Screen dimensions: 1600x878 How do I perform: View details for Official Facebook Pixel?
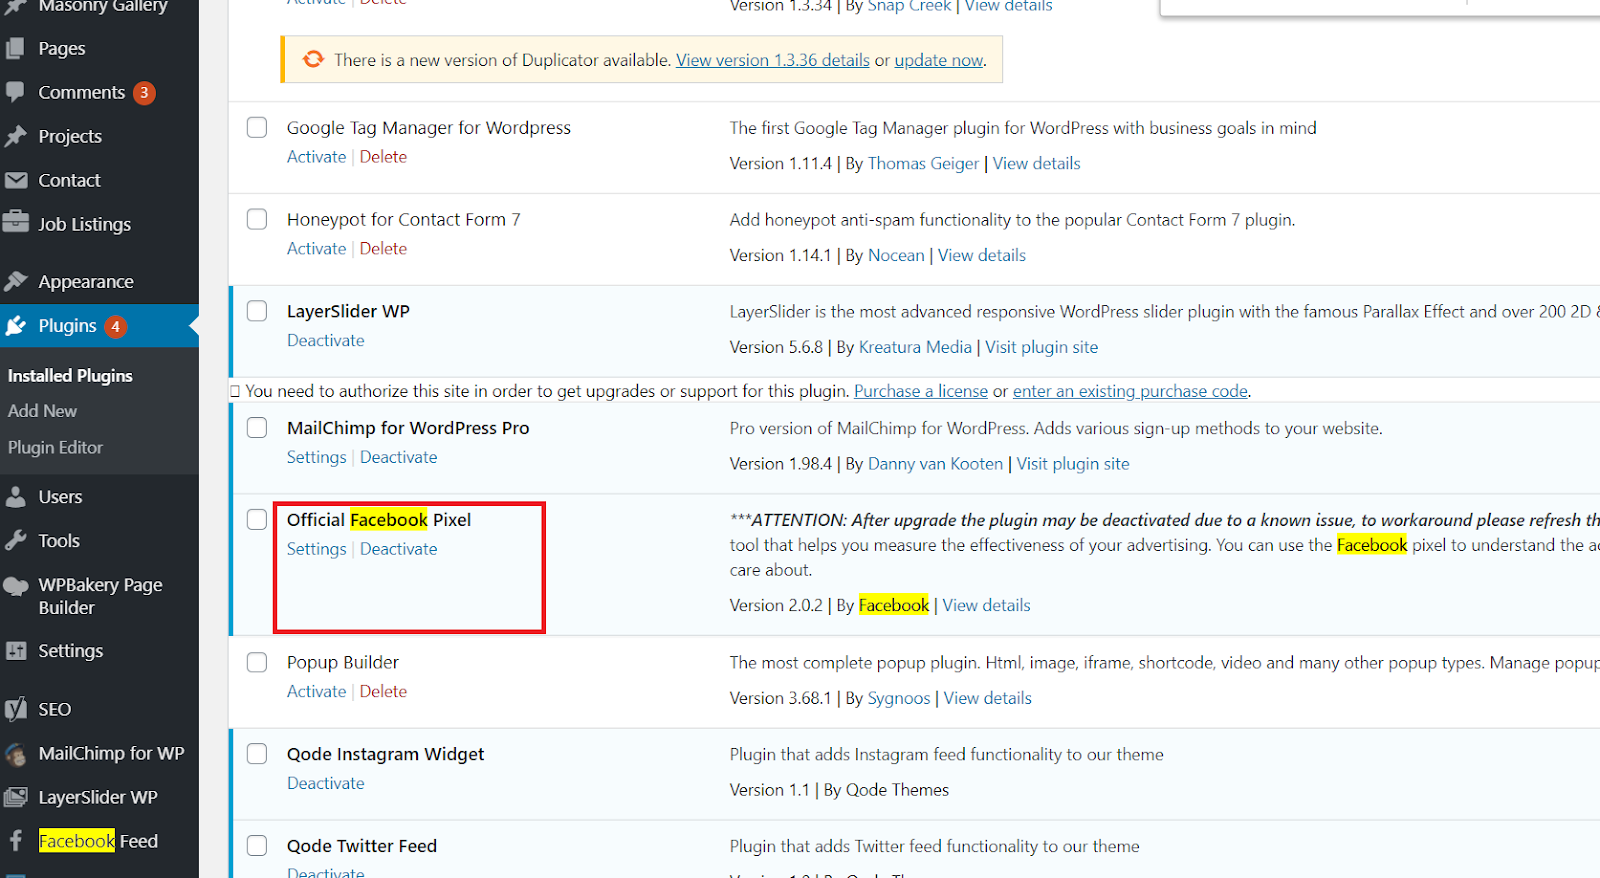986,606
